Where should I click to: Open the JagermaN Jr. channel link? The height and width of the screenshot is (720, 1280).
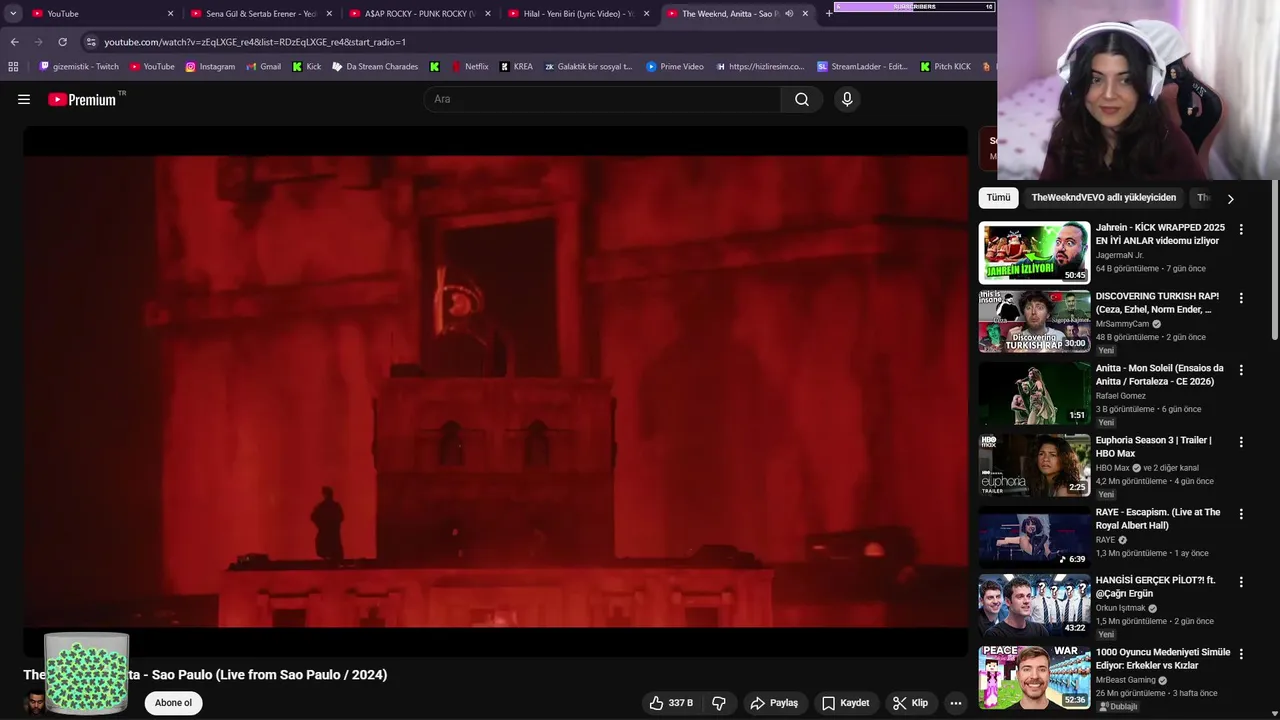(x=1119, y=256)
